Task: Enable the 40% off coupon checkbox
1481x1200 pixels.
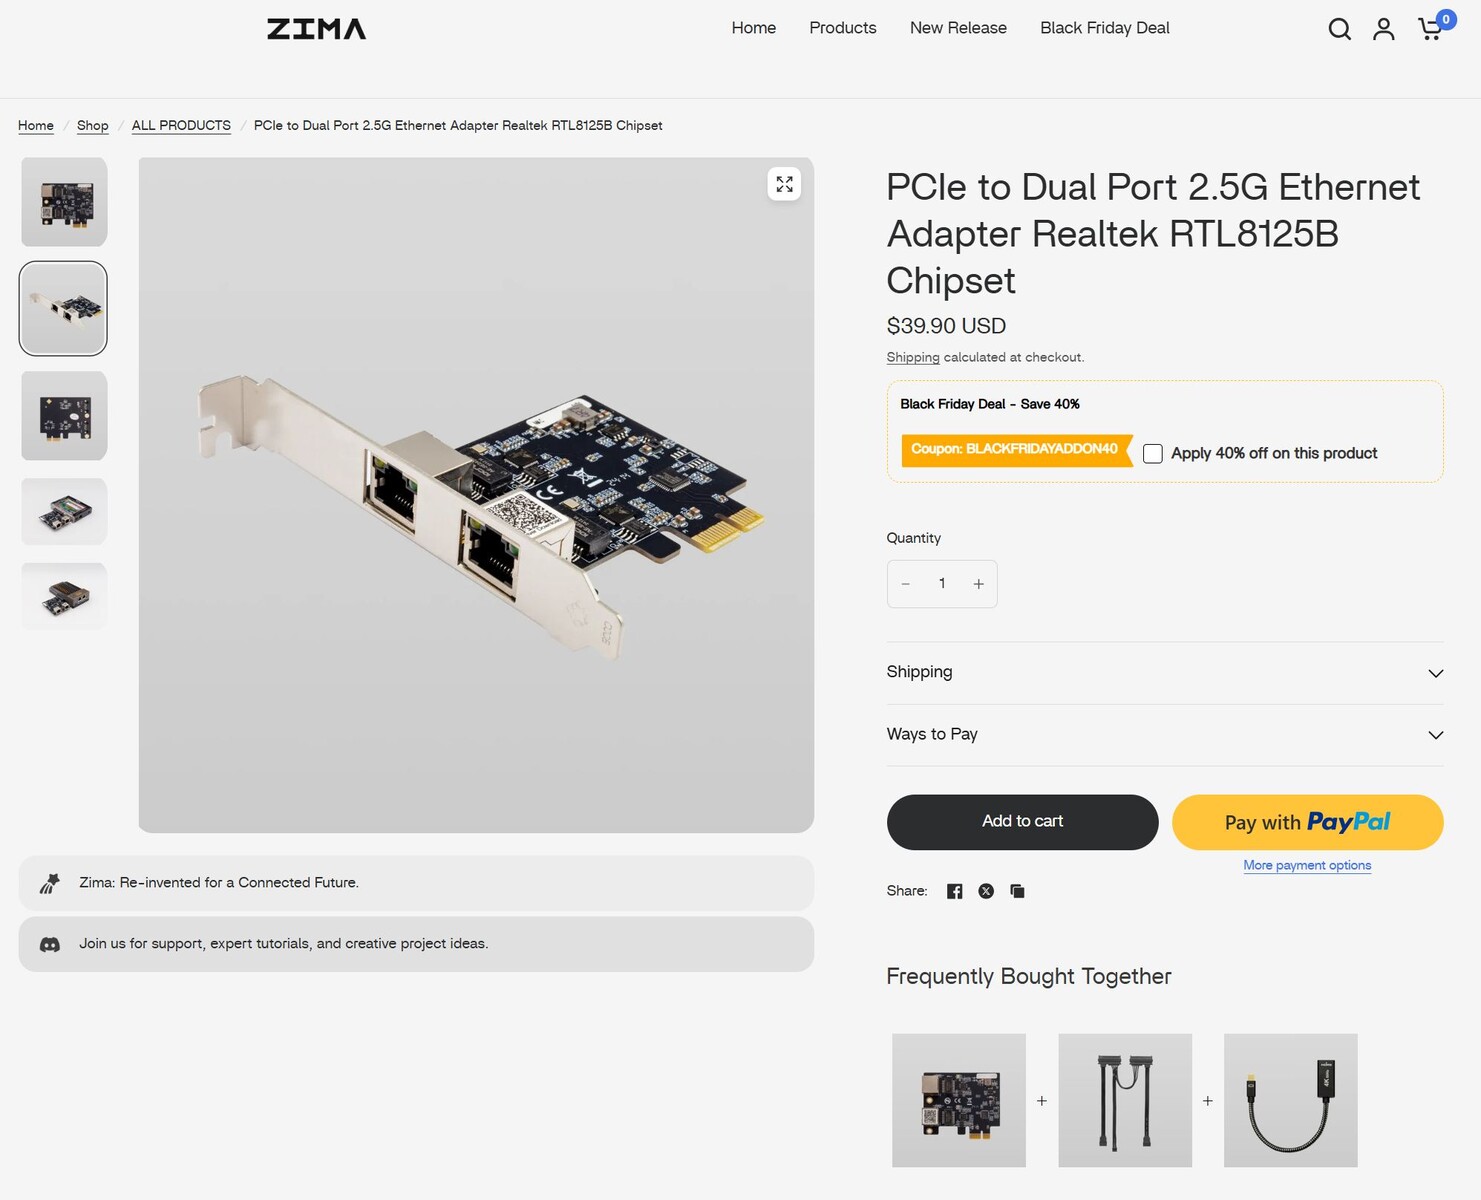Action: pos(1153,454)
